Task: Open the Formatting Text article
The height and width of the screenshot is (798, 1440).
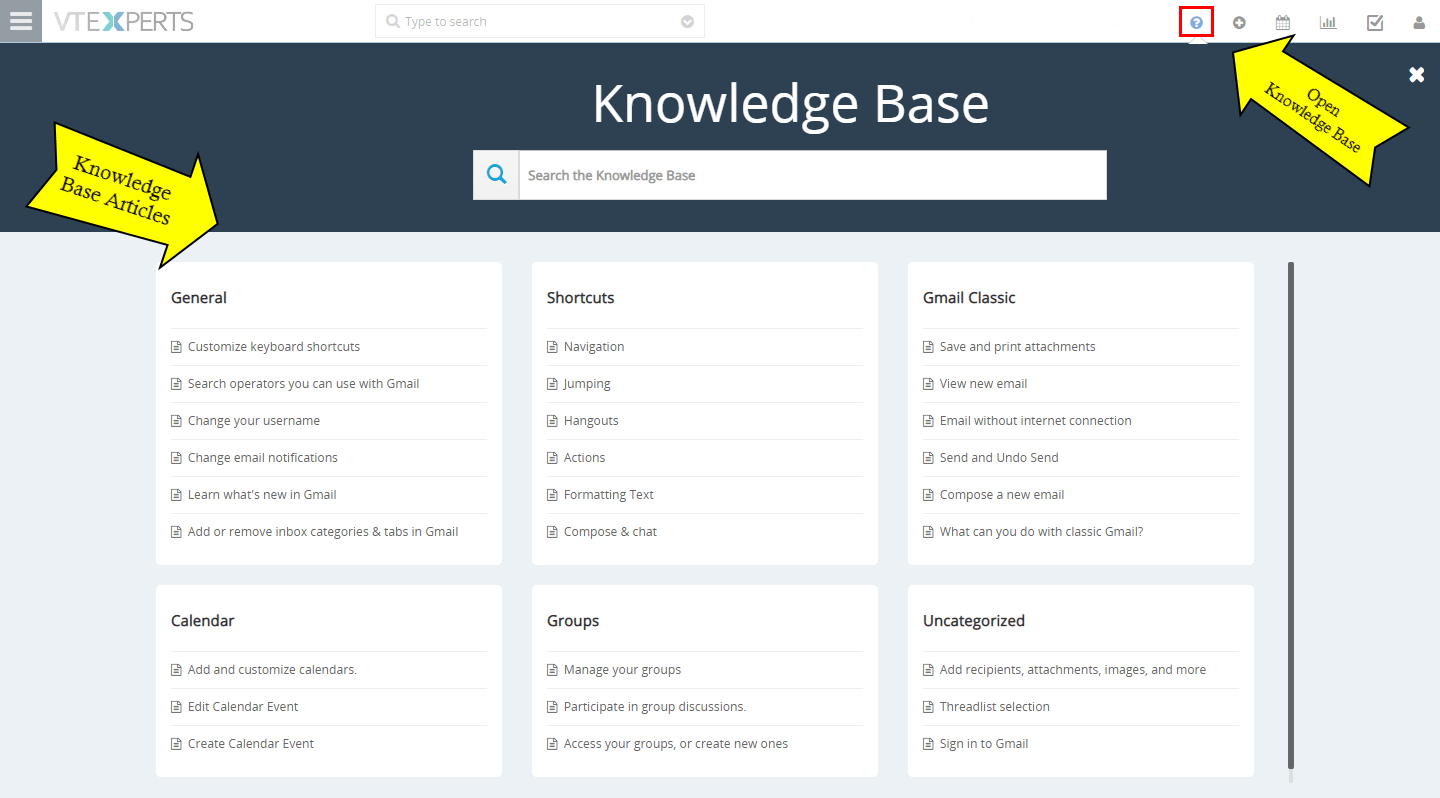Action: (608, 494)
